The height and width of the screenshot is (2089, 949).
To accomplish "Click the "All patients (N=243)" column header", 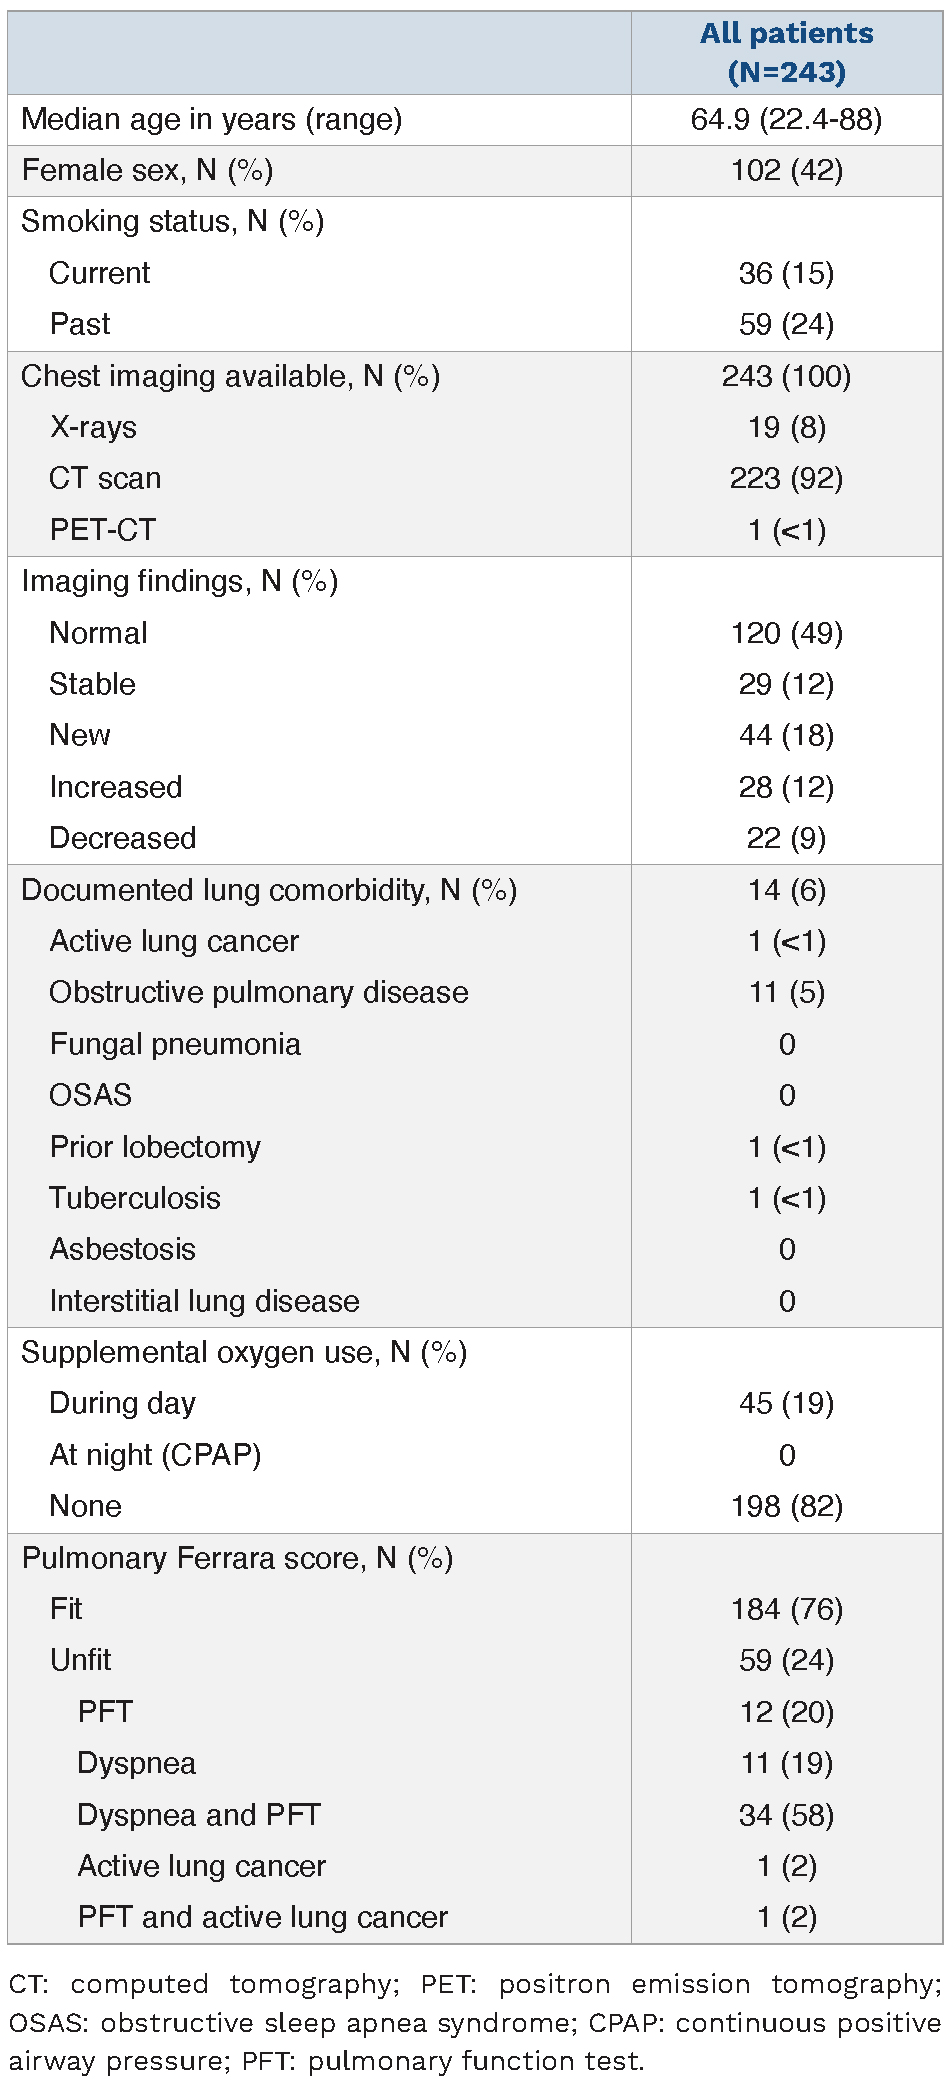I will pos(786,53).
